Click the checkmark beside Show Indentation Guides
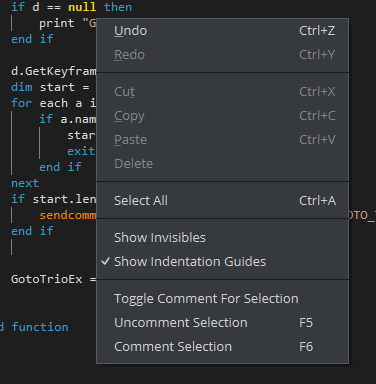376x384 pixels. 105,261
